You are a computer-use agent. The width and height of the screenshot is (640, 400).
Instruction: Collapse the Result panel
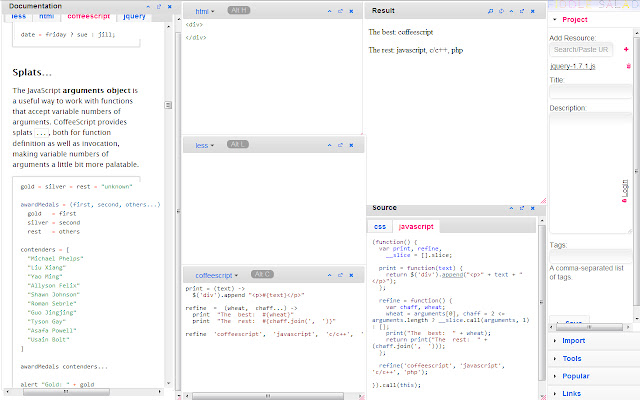(x=511, y=11)
